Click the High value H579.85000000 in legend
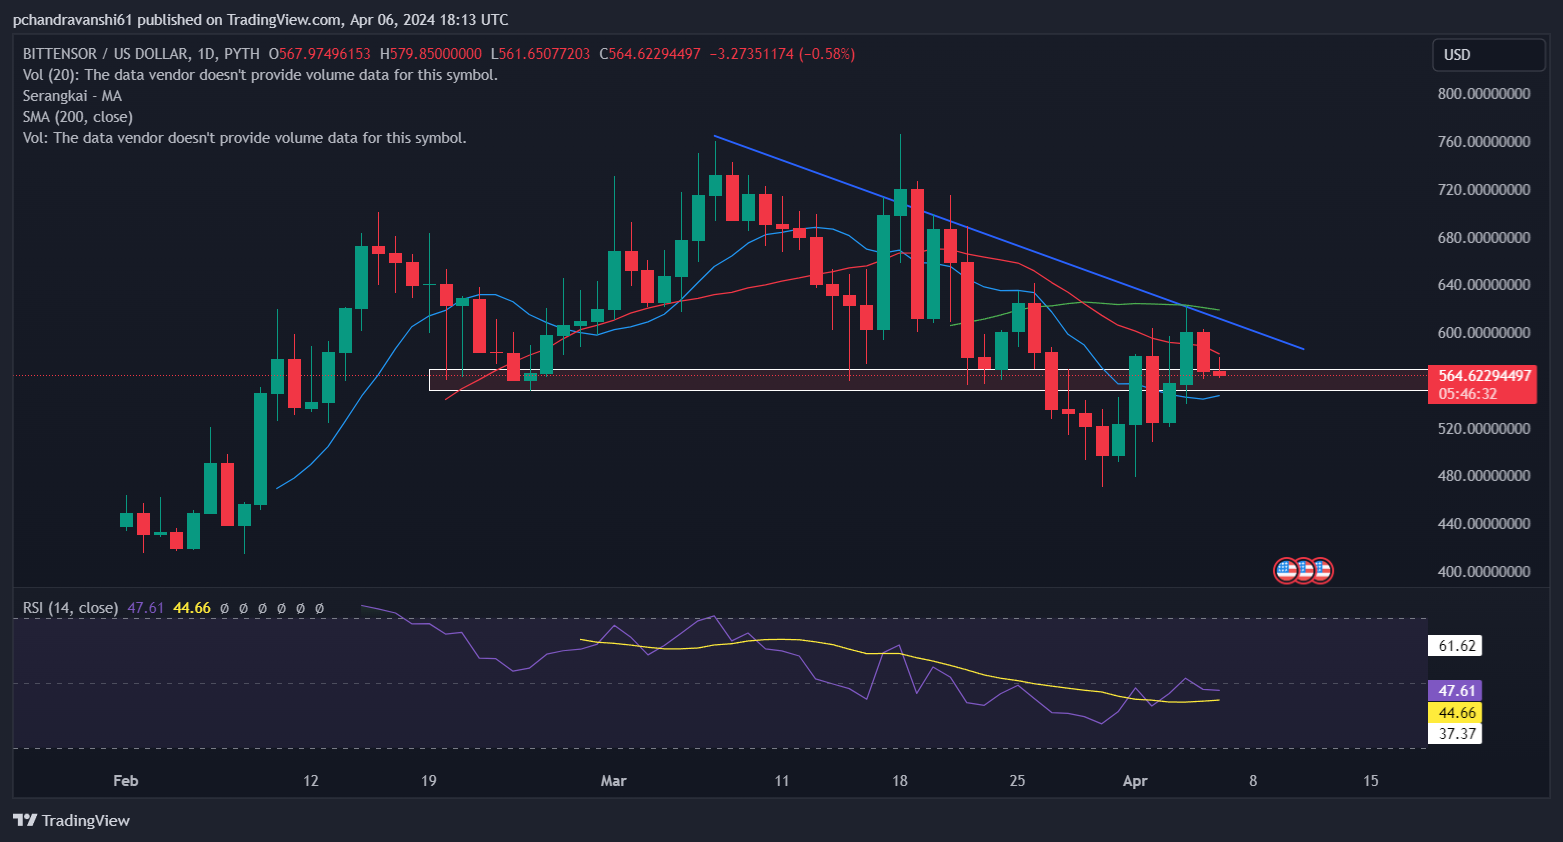1563x842 pixels. point(431,54)
